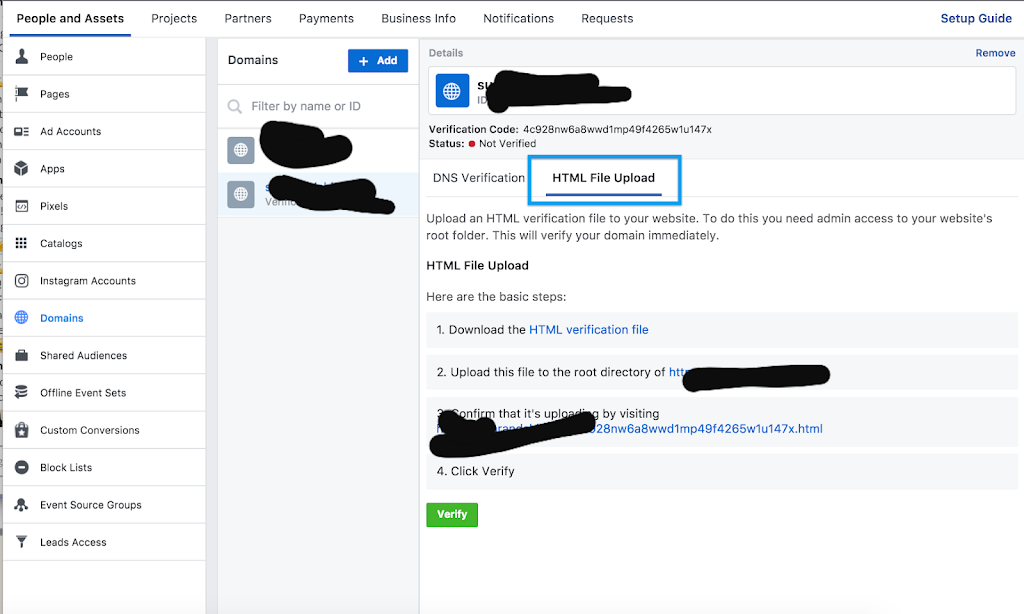1024x614 pixels.
Task: Click the Apps cube icon
Action: pos(22,169)
